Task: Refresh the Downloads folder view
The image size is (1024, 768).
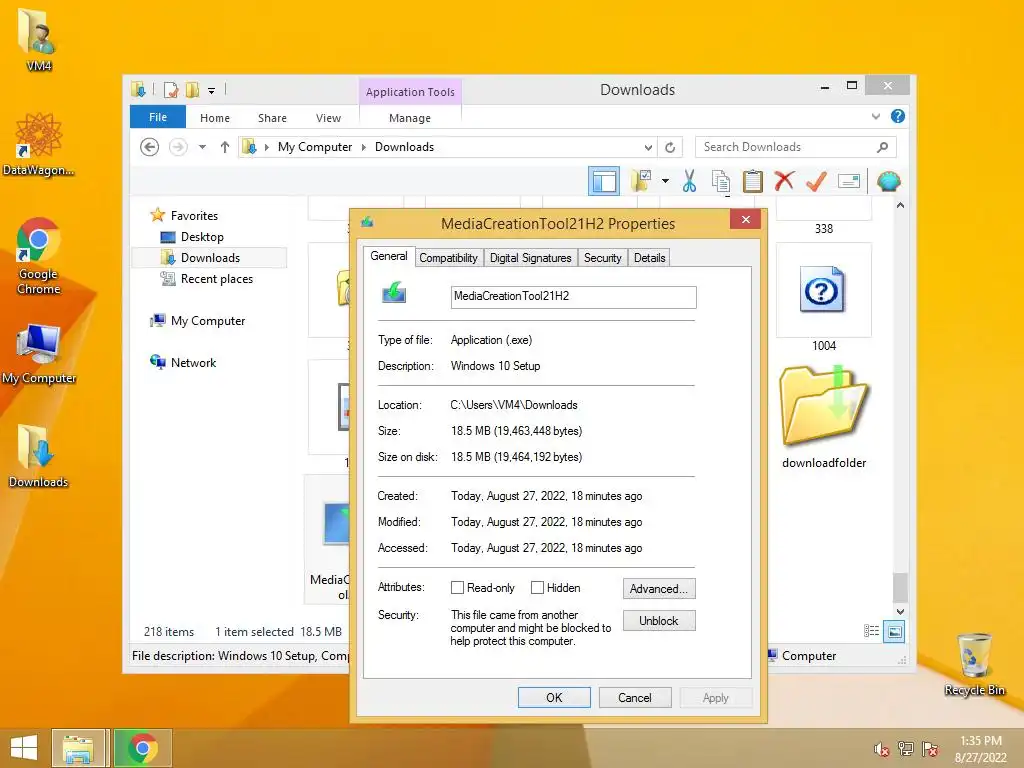Action: pos(670,147)
